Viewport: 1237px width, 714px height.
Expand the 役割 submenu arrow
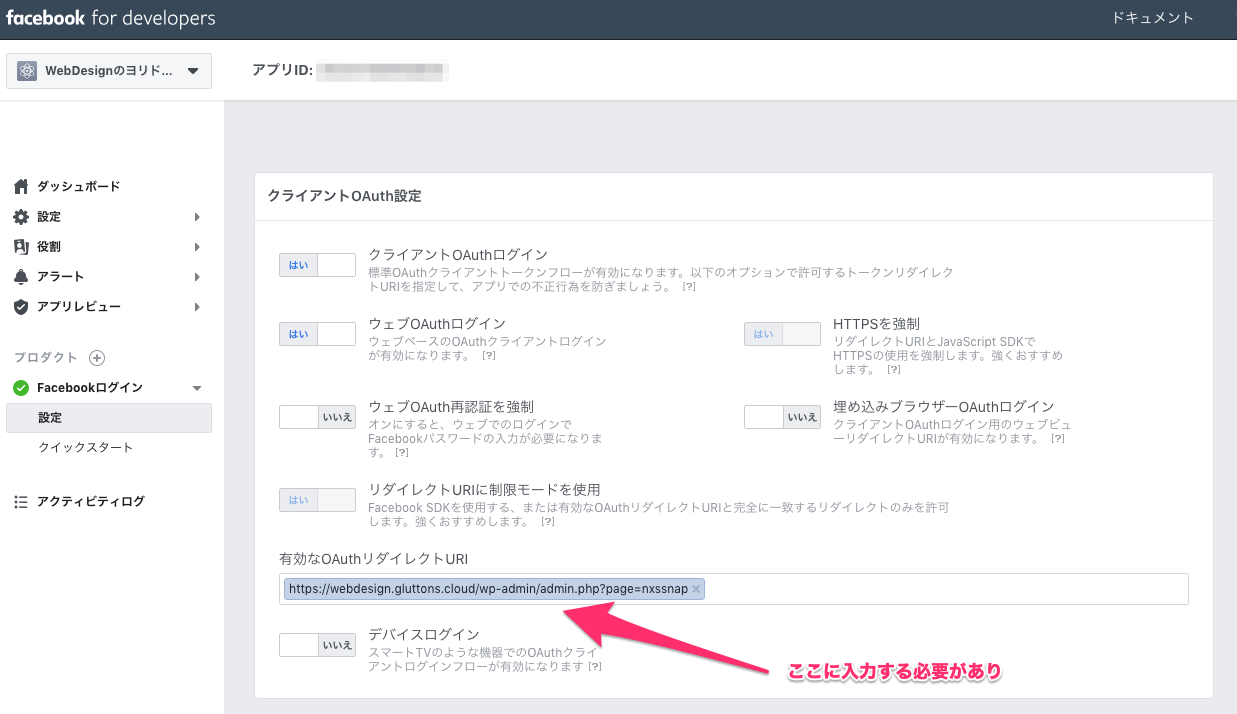pos(197,247)
